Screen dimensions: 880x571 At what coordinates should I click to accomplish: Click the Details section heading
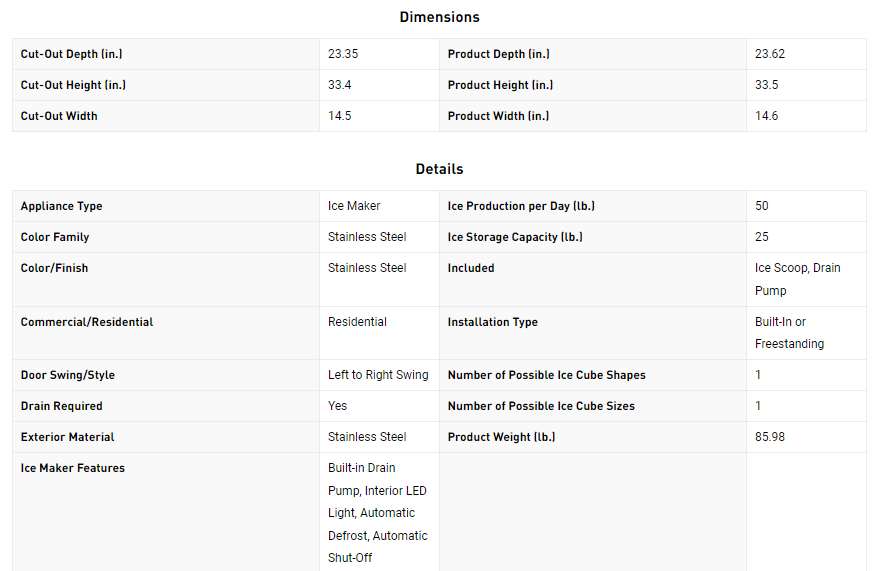tap(439, 169)
